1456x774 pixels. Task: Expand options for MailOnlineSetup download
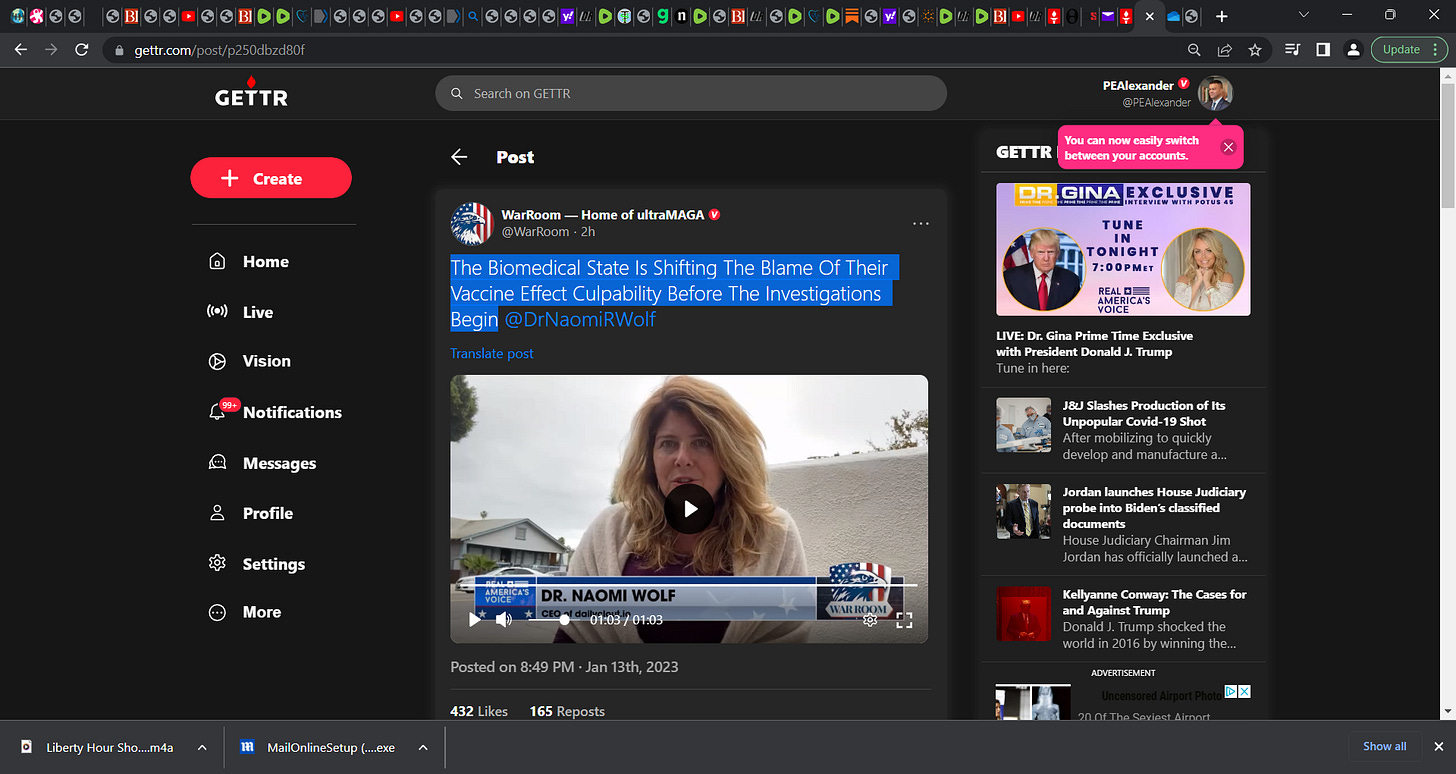tap(423, 747)
